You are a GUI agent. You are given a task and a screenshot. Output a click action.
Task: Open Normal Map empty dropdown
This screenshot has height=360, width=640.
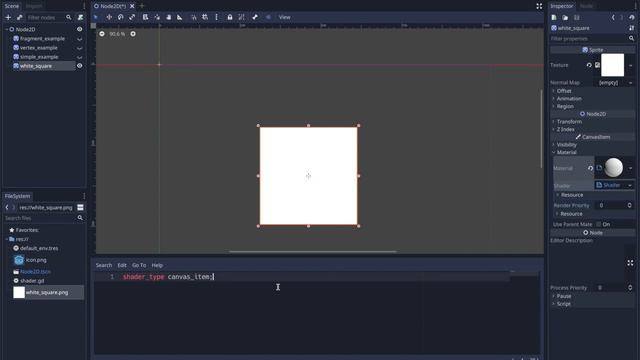(615, 82)
